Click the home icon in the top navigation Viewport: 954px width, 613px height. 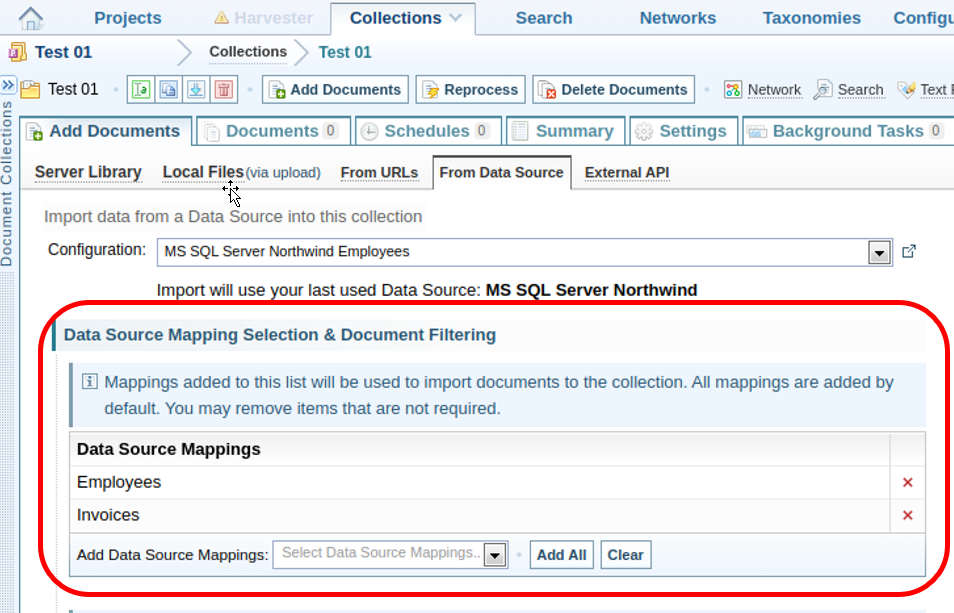32,18
